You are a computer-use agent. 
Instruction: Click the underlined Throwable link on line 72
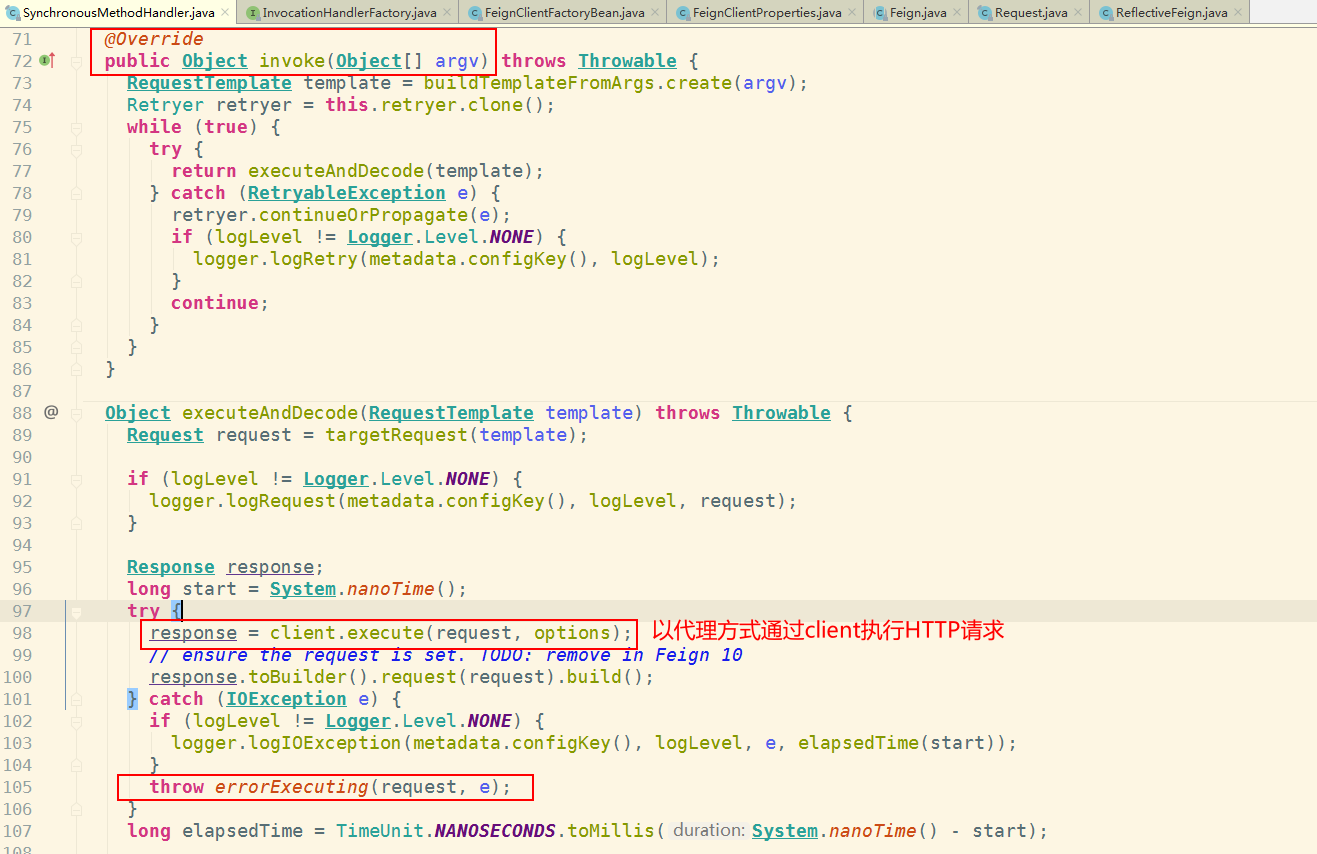(626, 61)
